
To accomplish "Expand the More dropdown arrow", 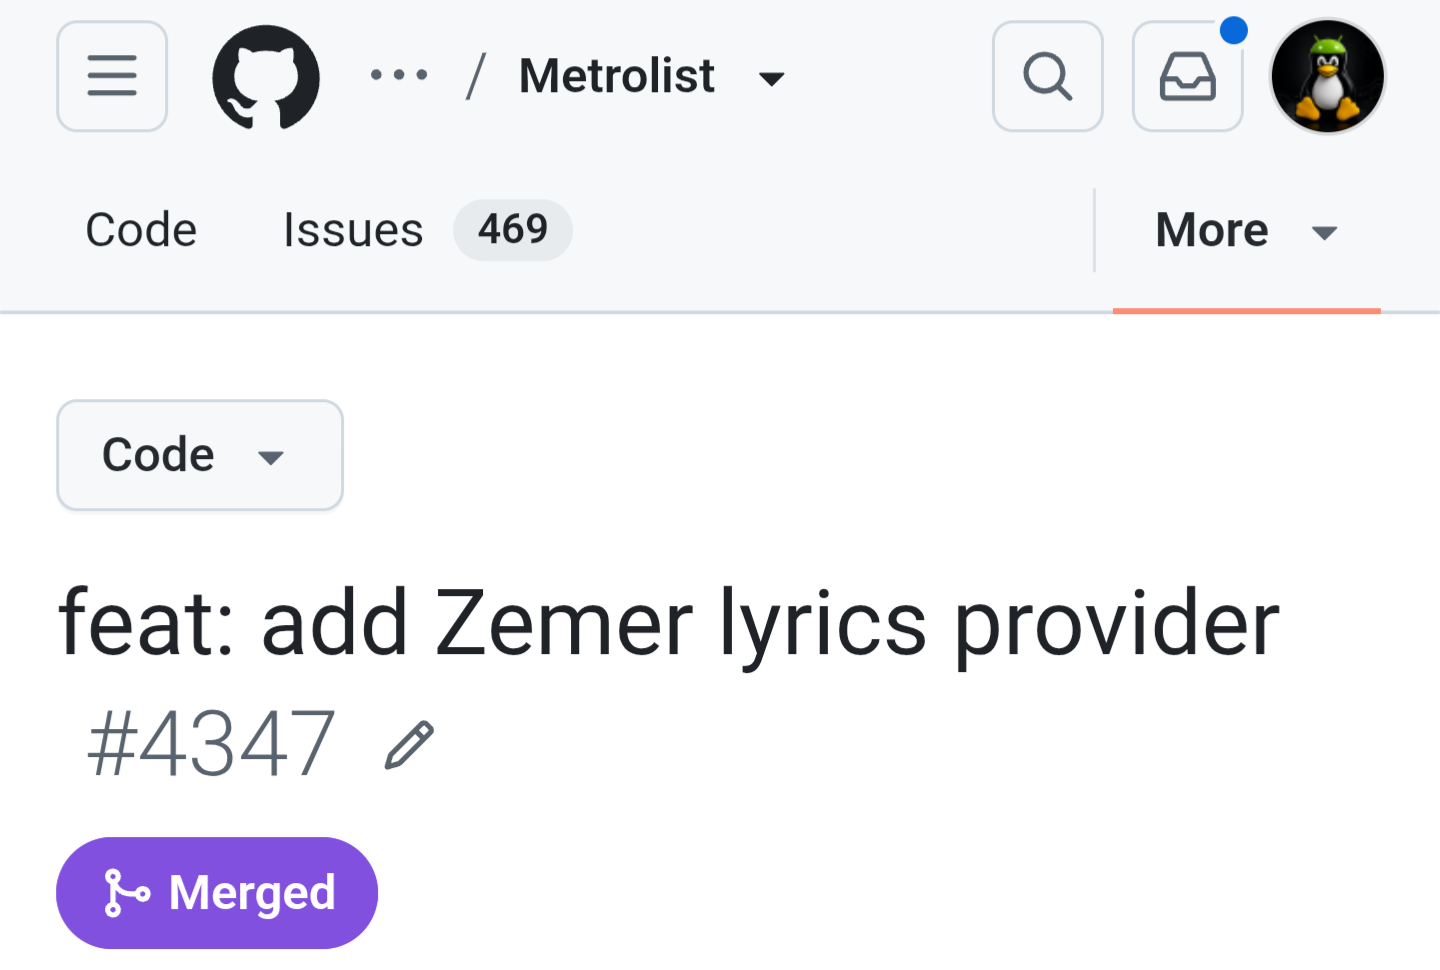I will click(1325, 234).
